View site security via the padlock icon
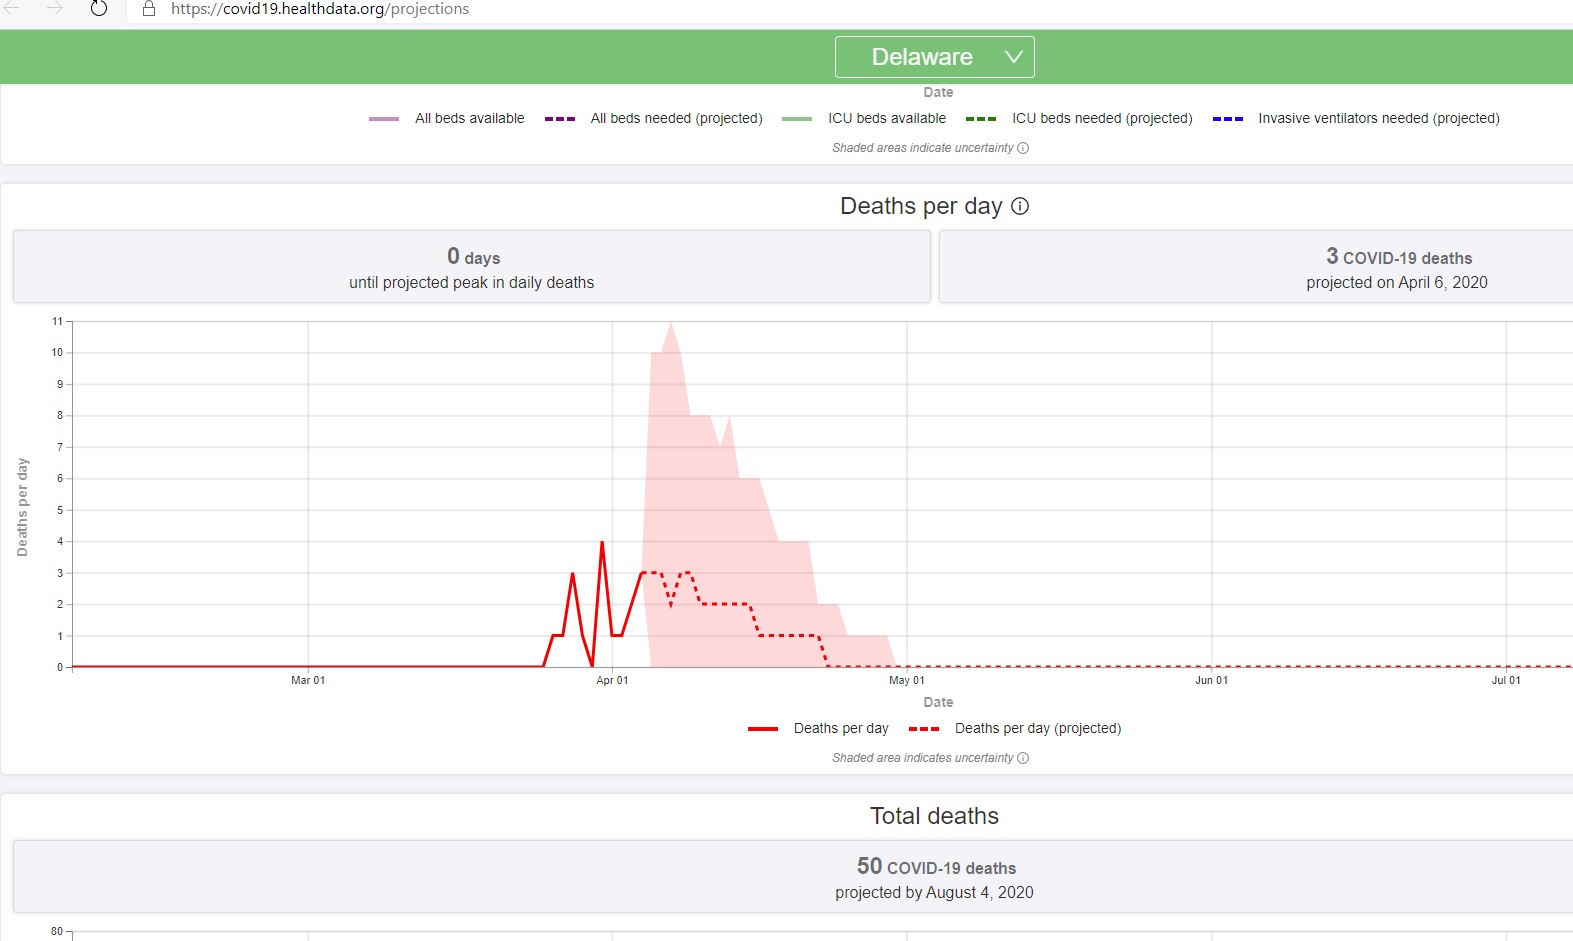This screenshot has height=941, width=1573. tap(149, 9)
